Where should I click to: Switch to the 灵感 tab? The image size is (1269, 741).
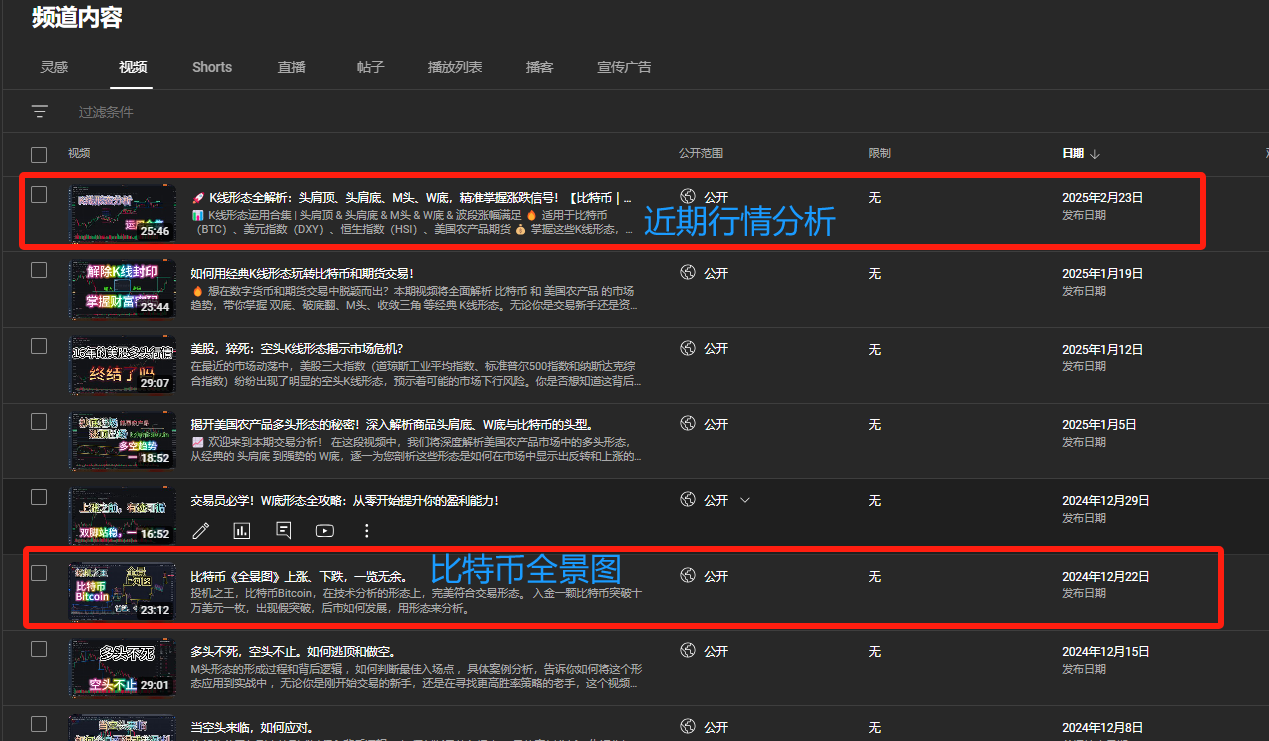point(54,67)
